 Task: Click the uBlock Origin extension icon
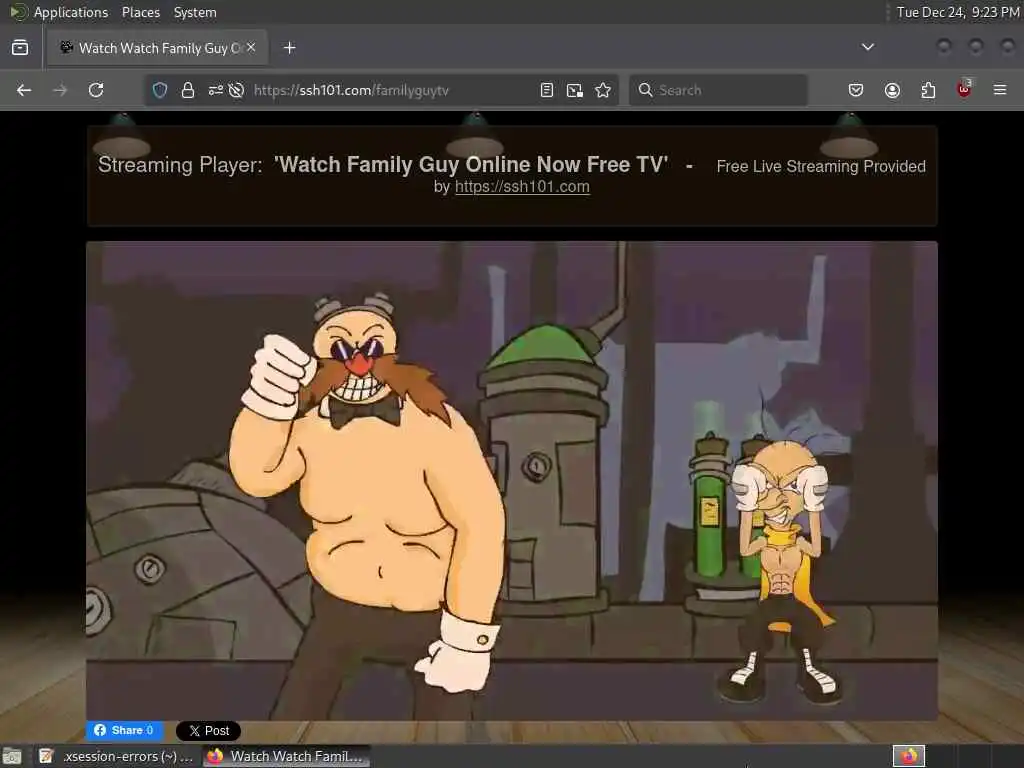964,89
